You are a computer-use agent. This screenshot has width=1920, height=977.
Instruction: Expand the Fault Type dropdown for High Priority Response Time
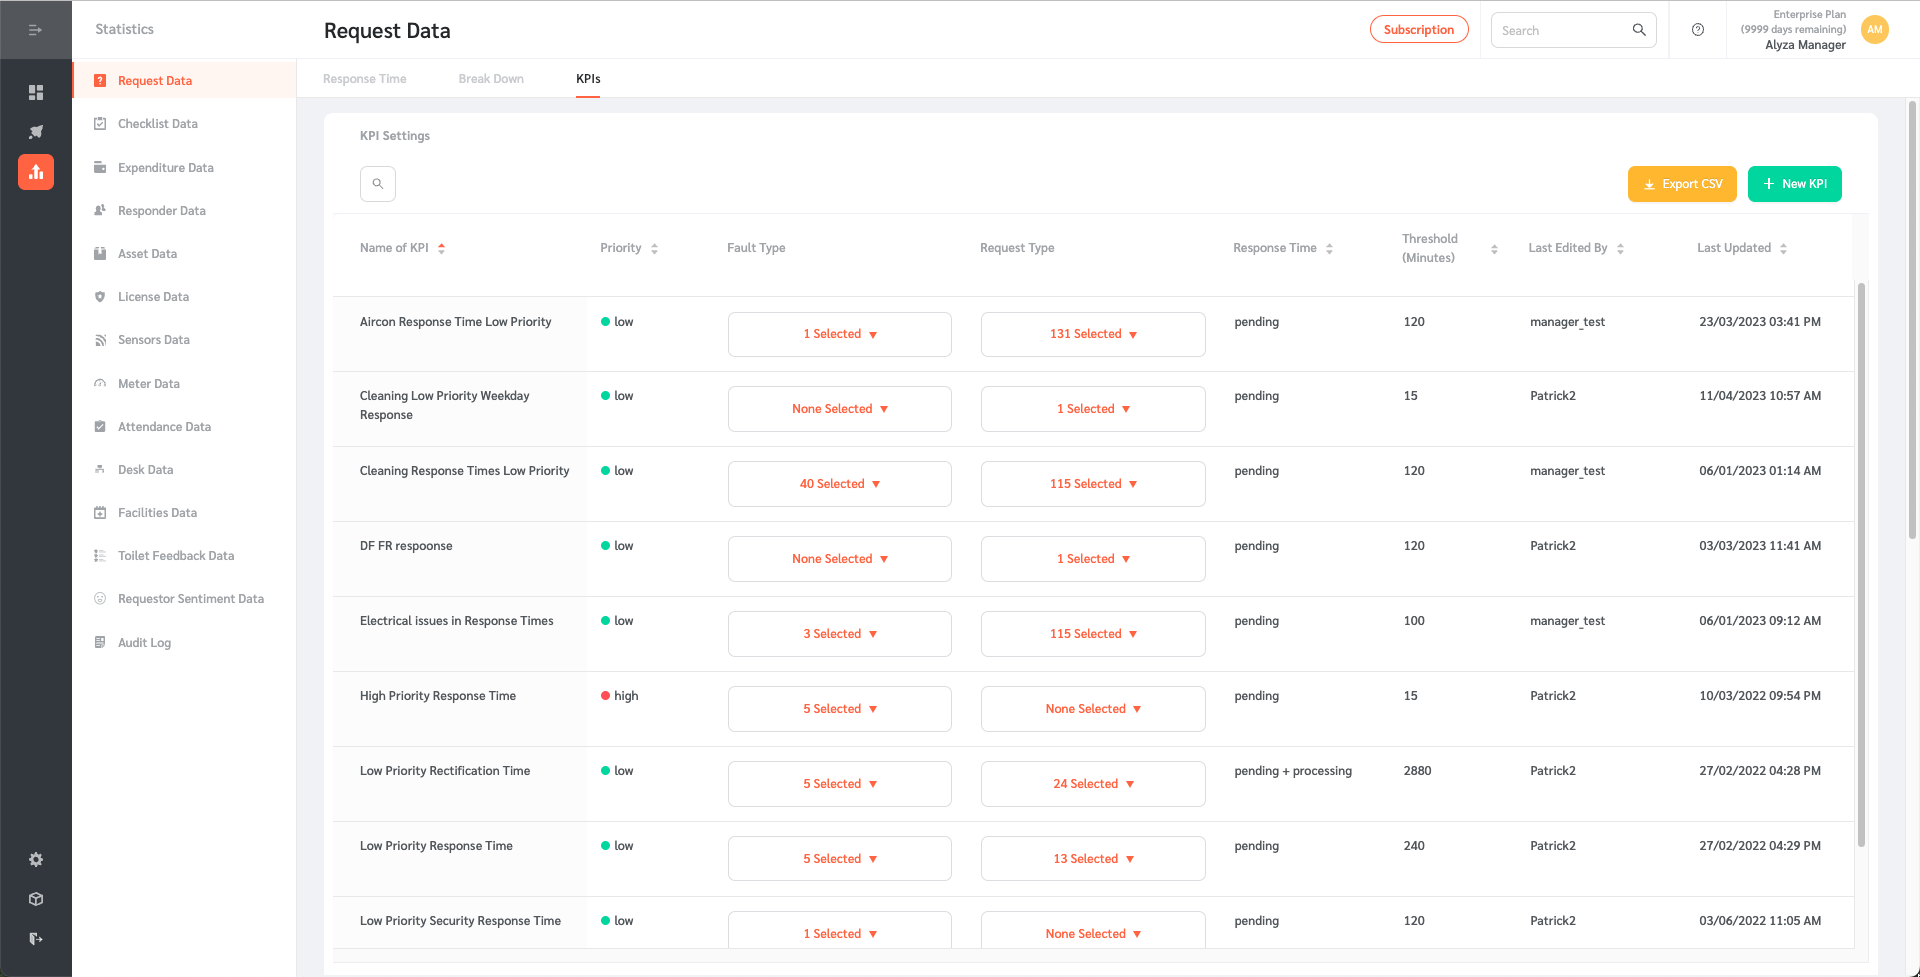click(839, 708)
